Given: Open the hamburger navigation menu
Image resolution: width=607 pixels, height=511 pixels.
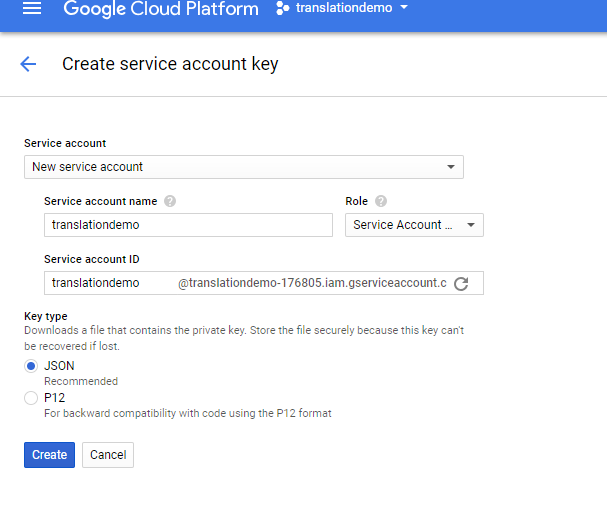Looking at the screenshot, I should (32, 9).
